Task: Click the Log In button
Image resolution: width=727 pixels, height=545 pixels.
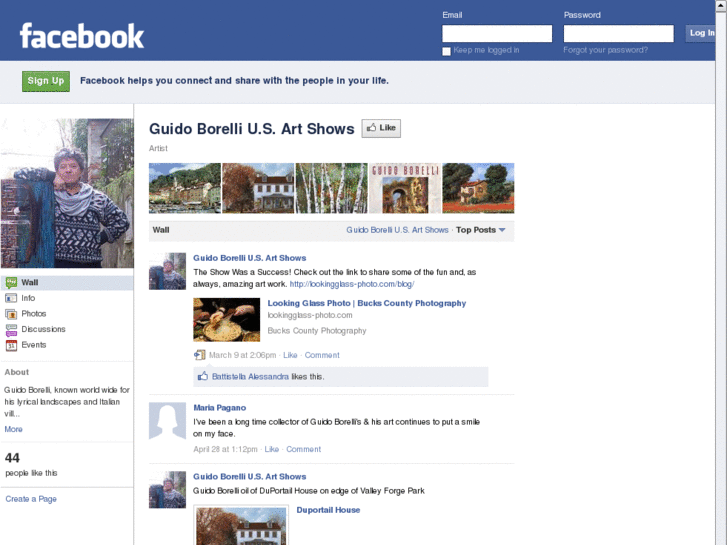Action: pos(701,33)
